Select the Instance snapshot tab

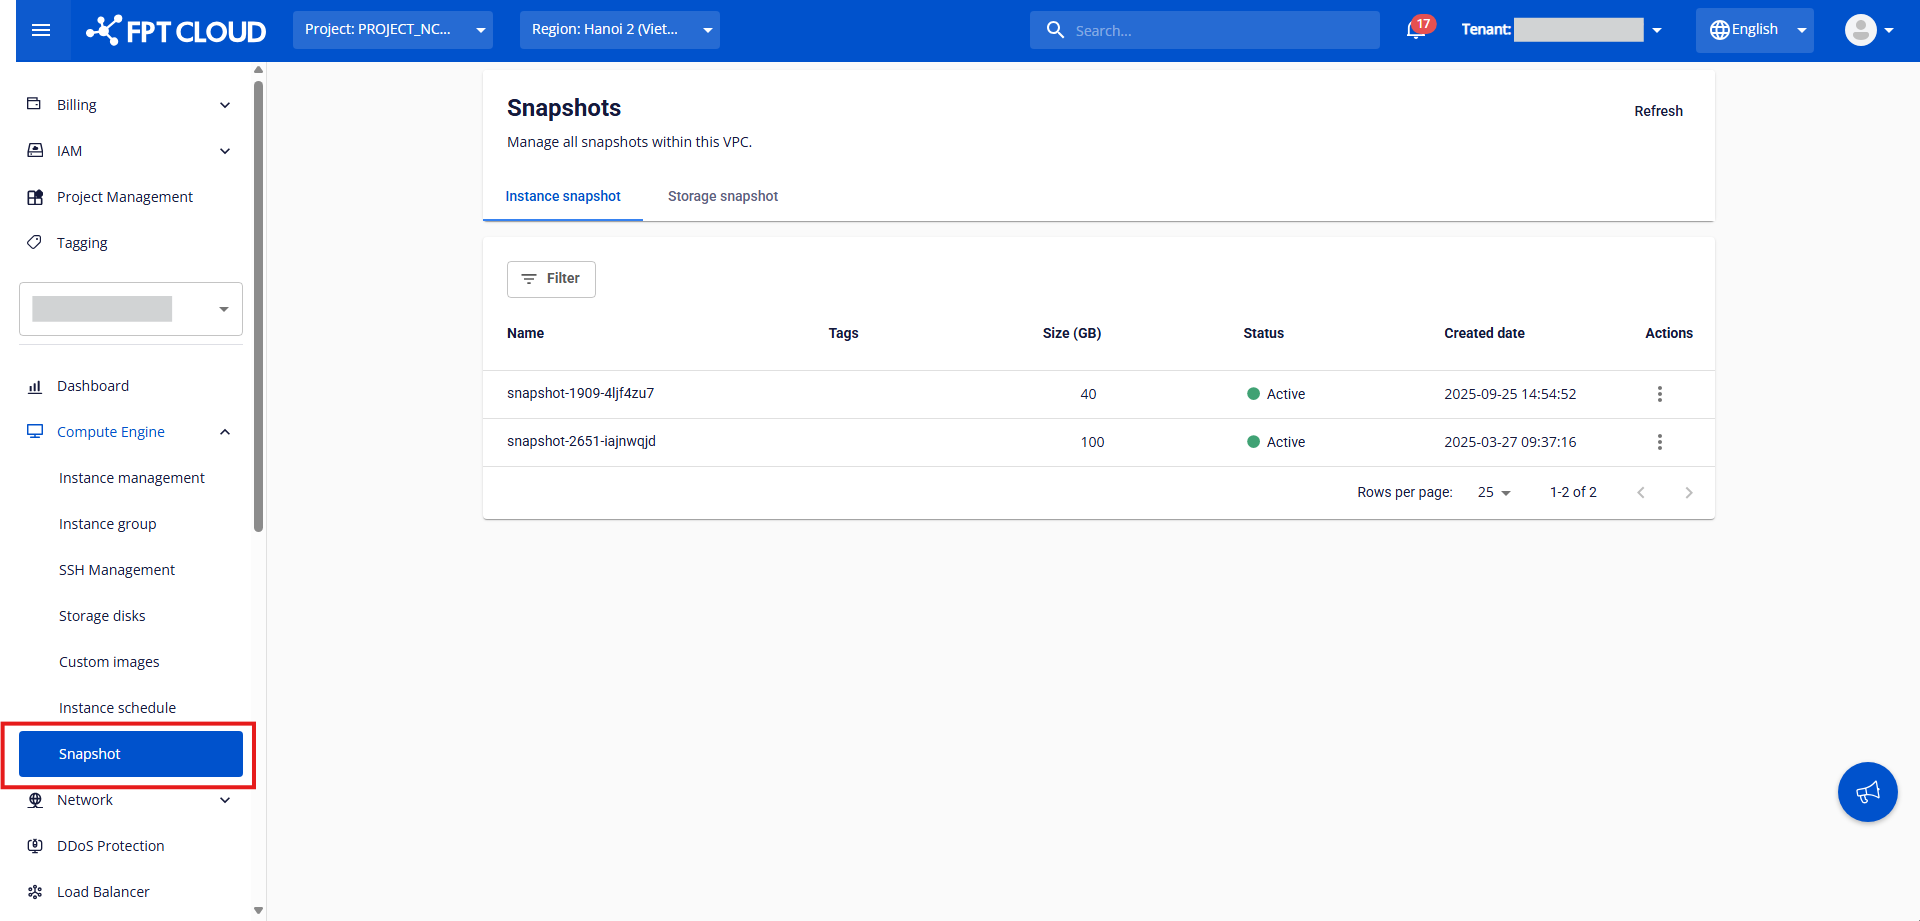click(563, 197)
